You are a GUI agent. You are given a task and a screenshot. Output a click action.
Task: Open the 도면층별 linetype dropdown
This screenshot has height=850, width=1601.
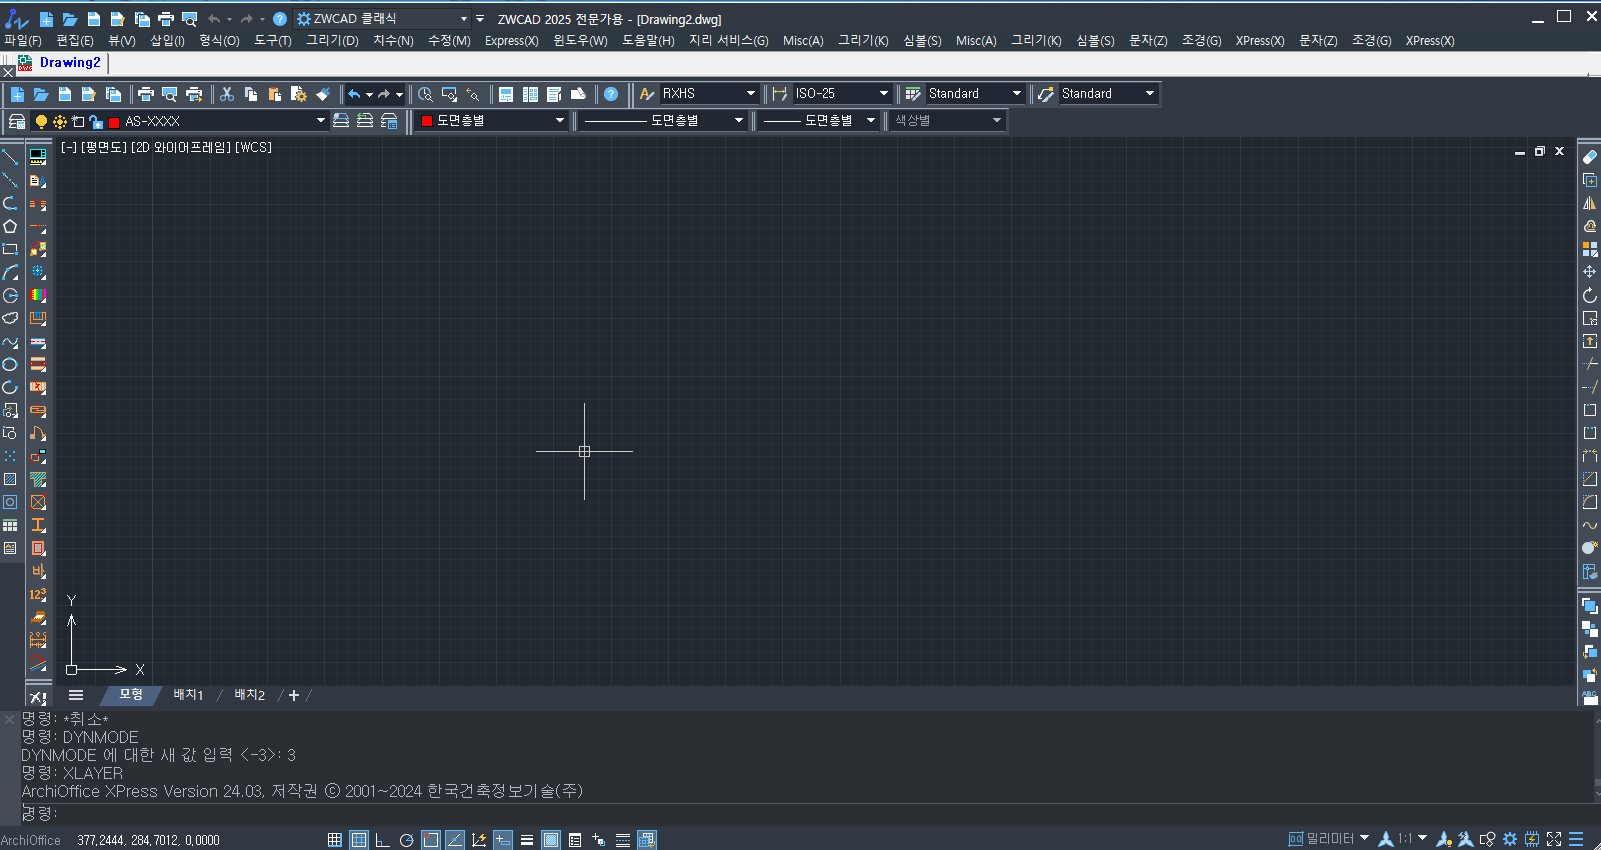coord(739,121)
